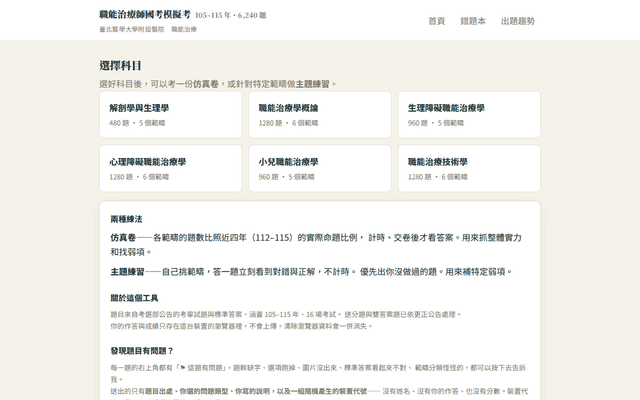The height and width of the screenshot is (400, 640).
Task: Click the 選擇科目 heading
Action: coord(120,65)
